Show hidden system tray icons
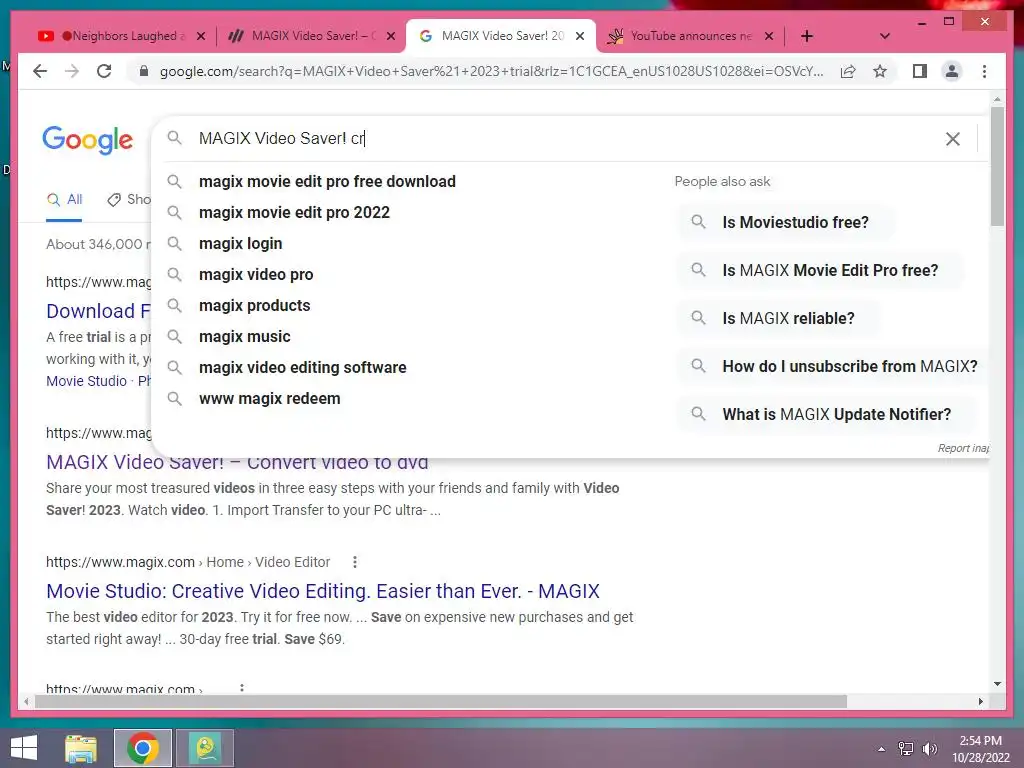 coord(882,749)
